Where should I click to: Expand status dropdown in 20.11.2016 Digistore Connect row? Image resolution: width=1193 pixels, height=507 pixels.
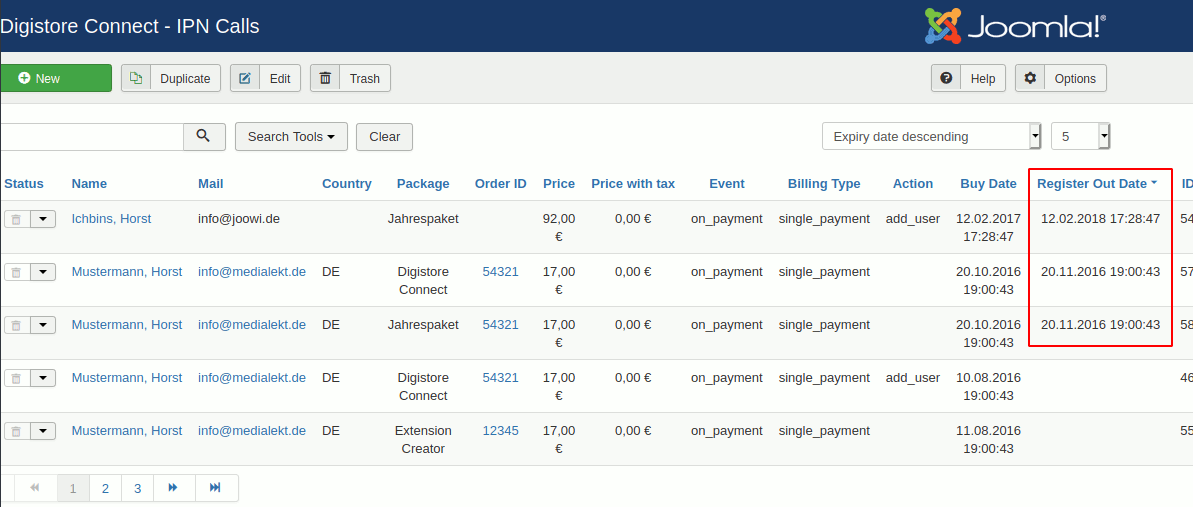pyautogui.click(x=43, y=273)
